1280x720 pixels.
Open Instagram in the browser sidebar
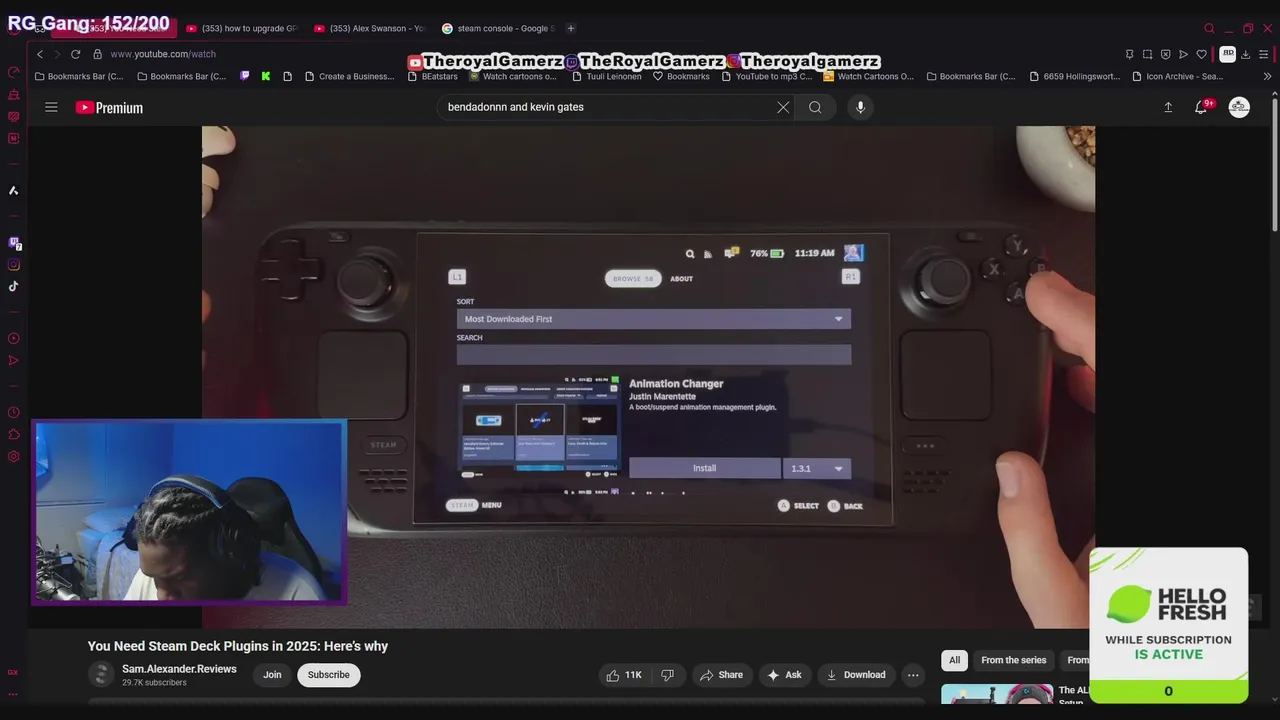tap(14, 265)
